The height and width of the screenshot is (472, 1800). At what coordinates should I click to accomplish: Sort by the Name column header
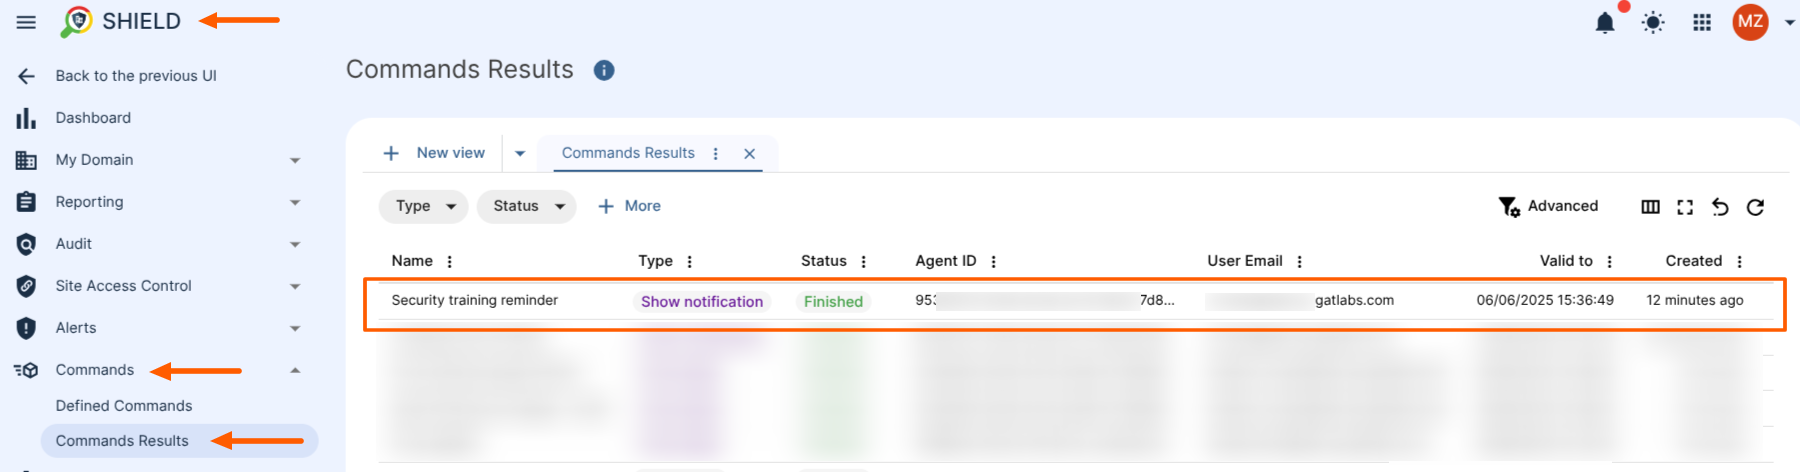(x=412, y=261)
